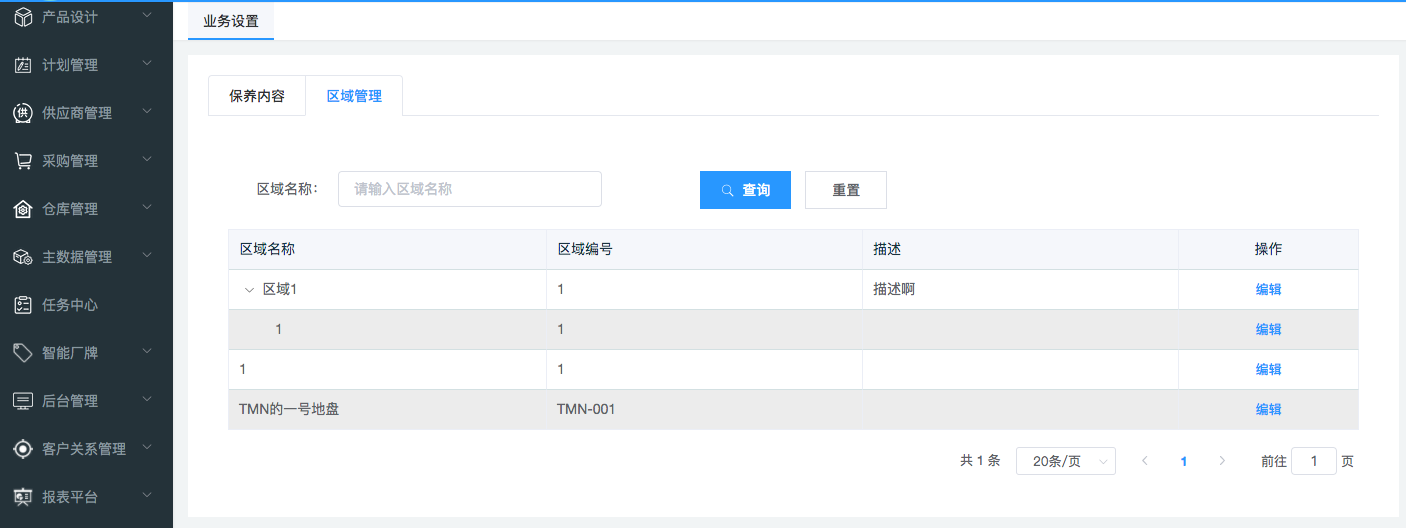Click the 供应商管理 sidebar icon
The width and height of the screenshot is (1406, 528).
click(22, 113)
